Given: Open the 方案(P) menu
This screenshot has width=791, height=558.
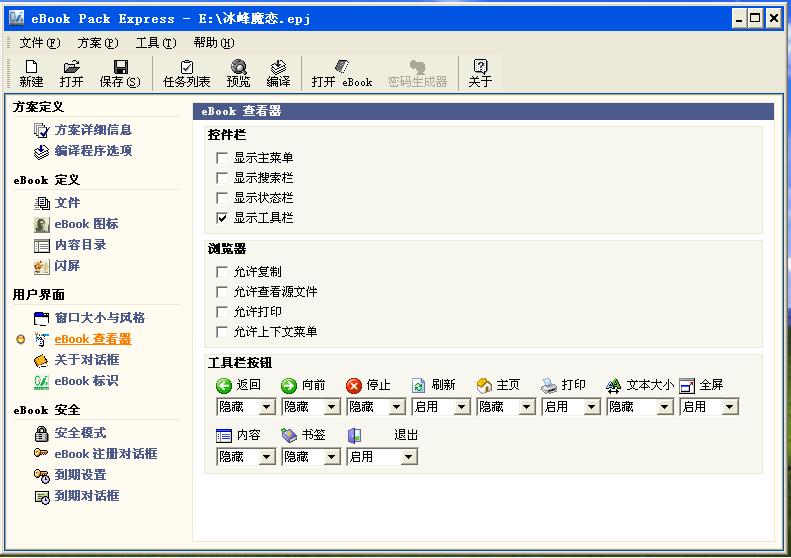Looking at the screenshot, I should click(x=97, y=43).
